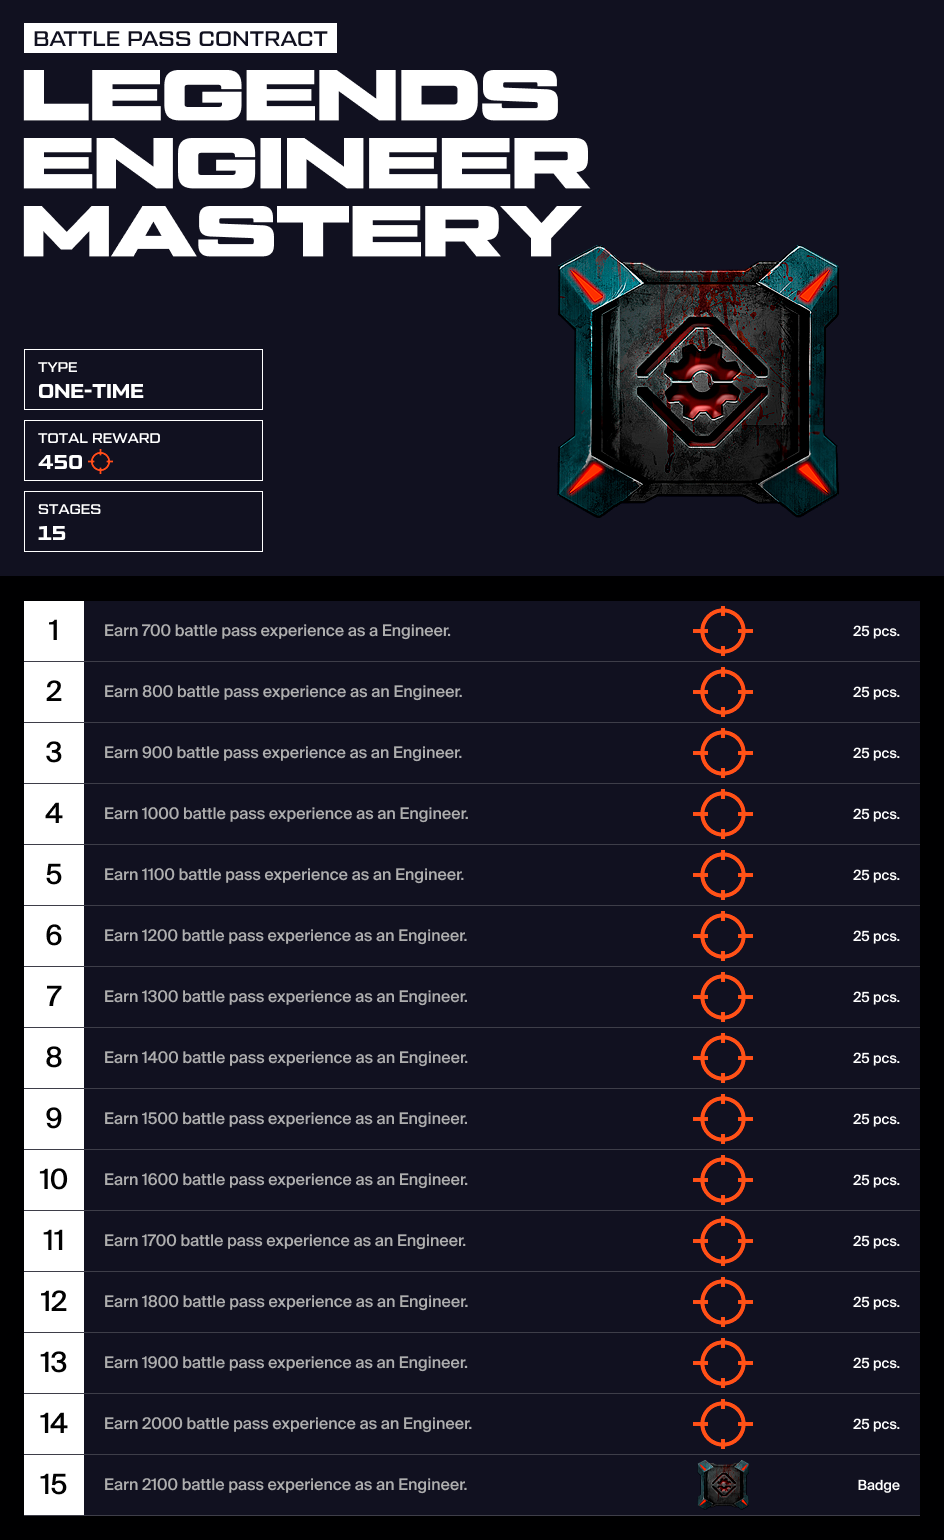
Task: Click the crosshair icon next to 450 total reward
Action: 101,462
